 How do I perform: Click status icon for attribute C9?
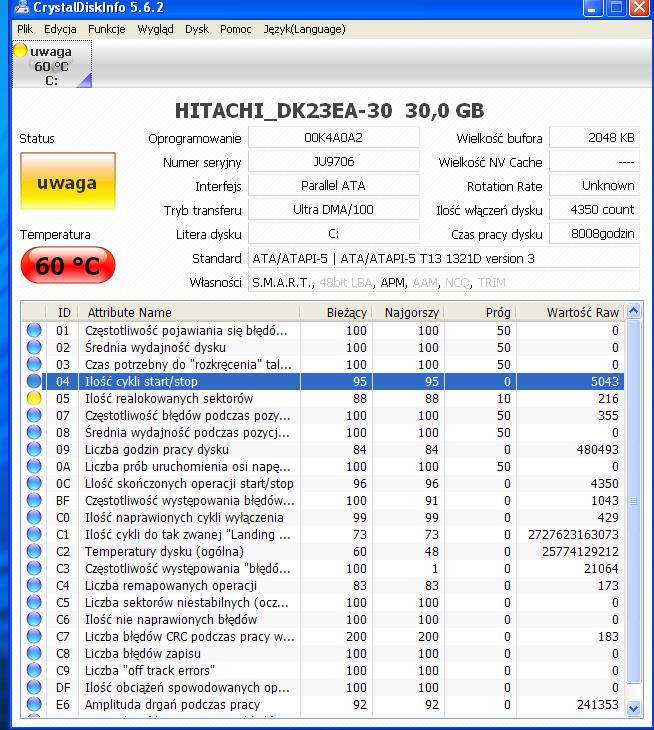click(x=34, y=670)
